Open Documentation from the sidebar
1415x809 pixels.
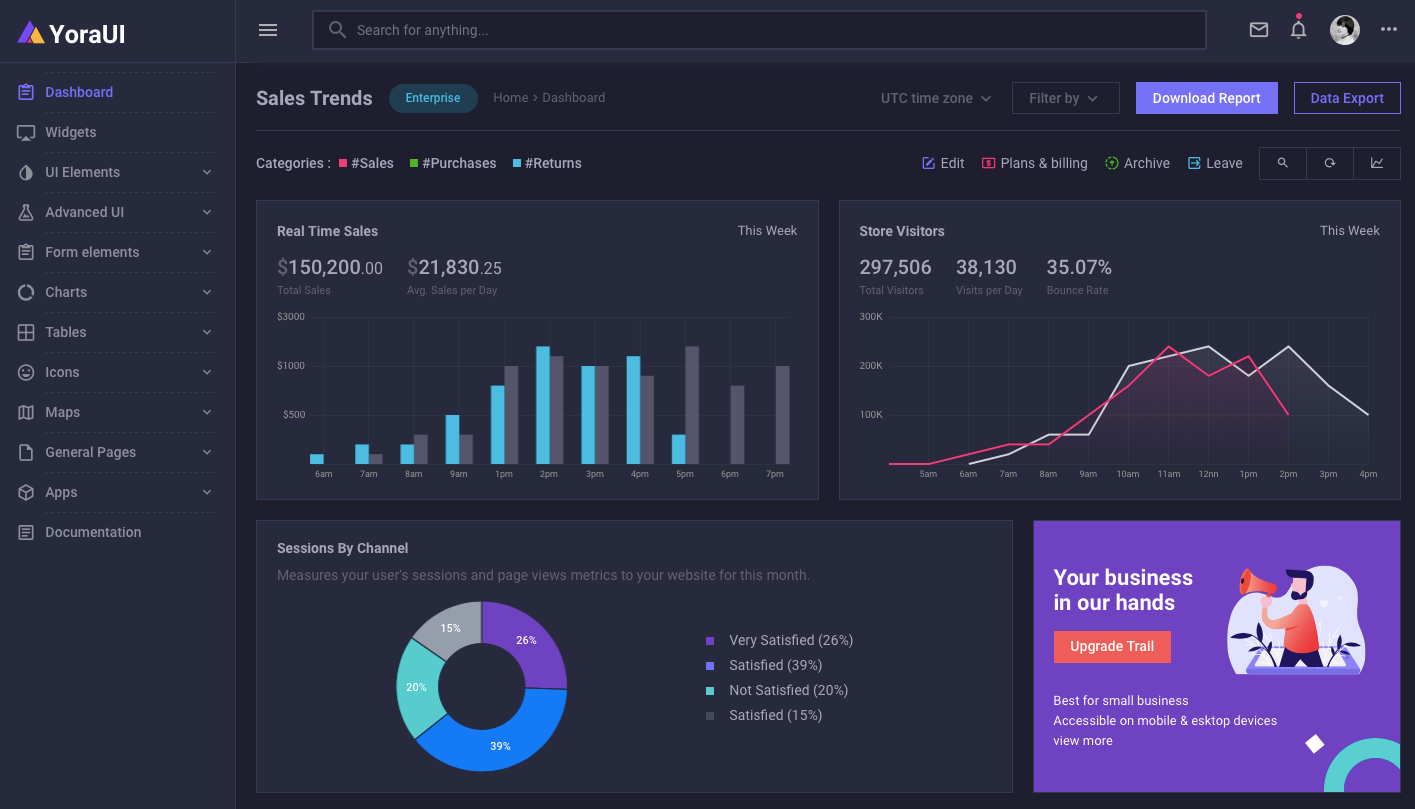[x=92, y=532]
